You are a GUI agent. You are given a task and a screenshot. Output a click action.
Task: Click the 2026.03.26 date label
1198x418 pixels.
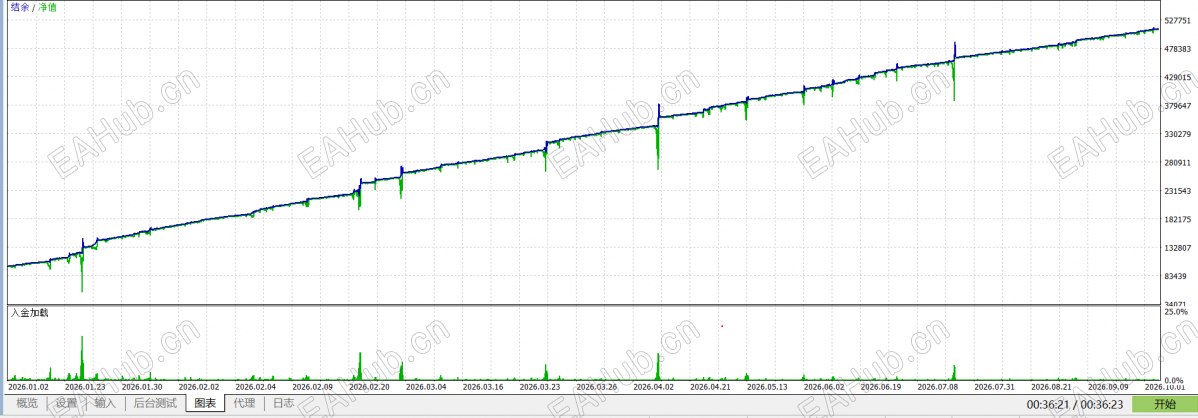(x=598, y=387)
